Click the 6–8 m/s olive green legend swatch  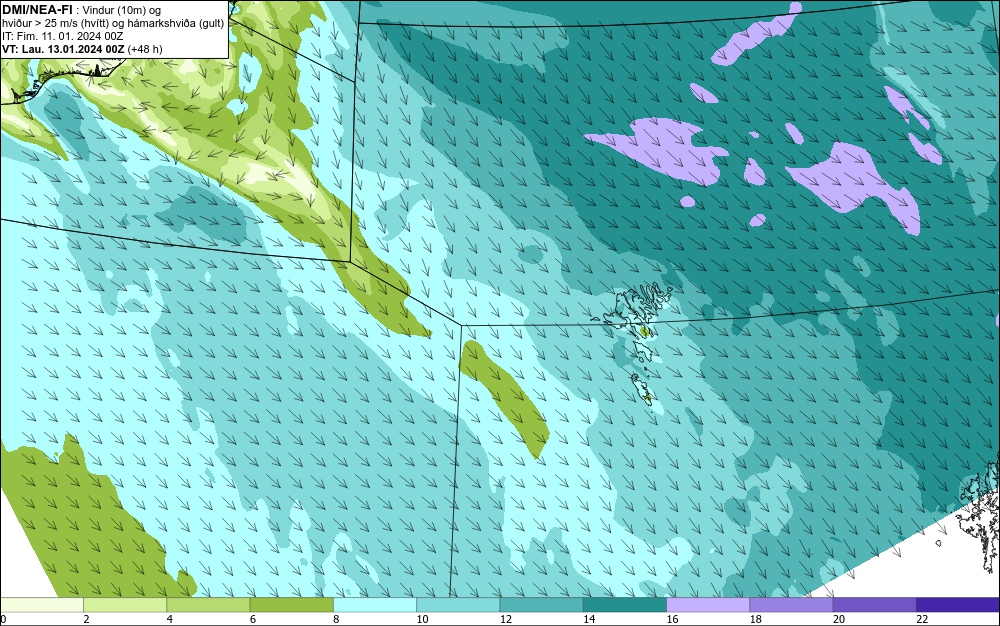[x=291, y=604]
